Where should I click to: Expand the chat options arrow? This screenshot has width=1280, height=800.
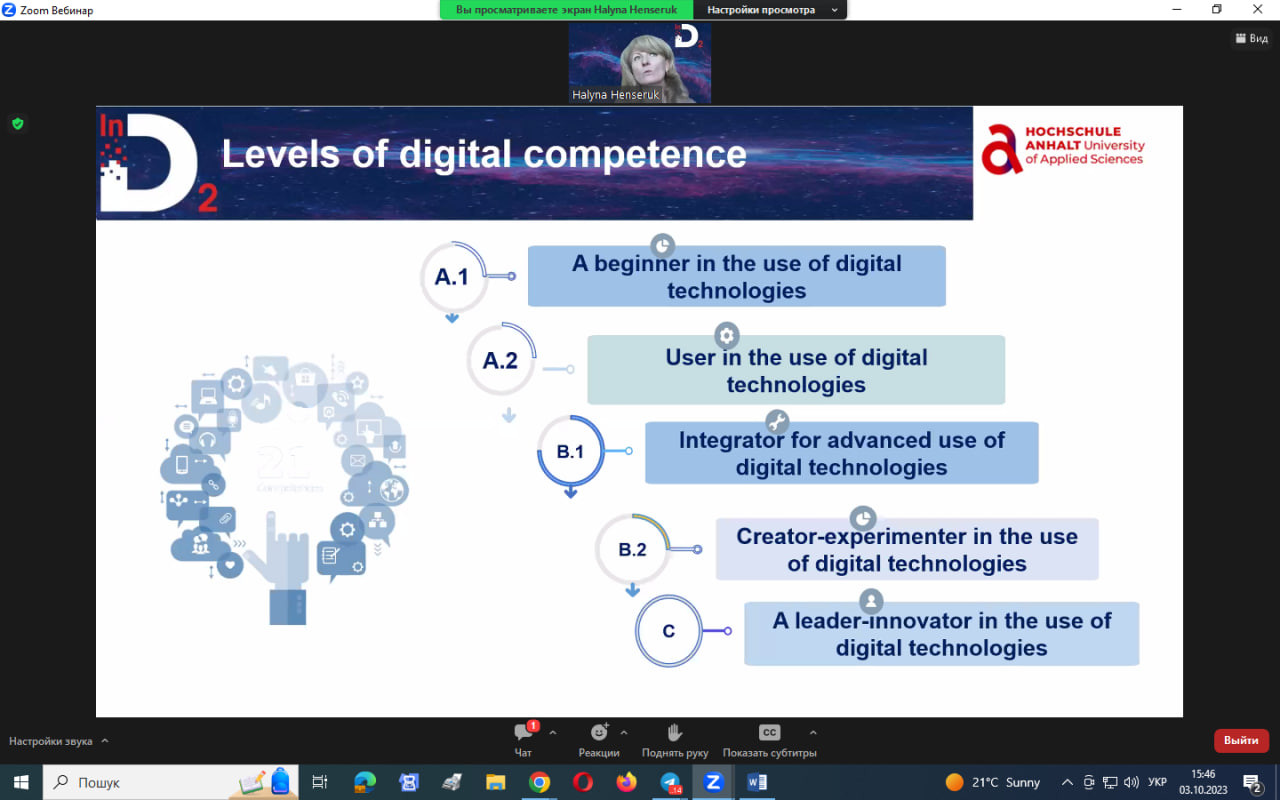pos(553,732)
